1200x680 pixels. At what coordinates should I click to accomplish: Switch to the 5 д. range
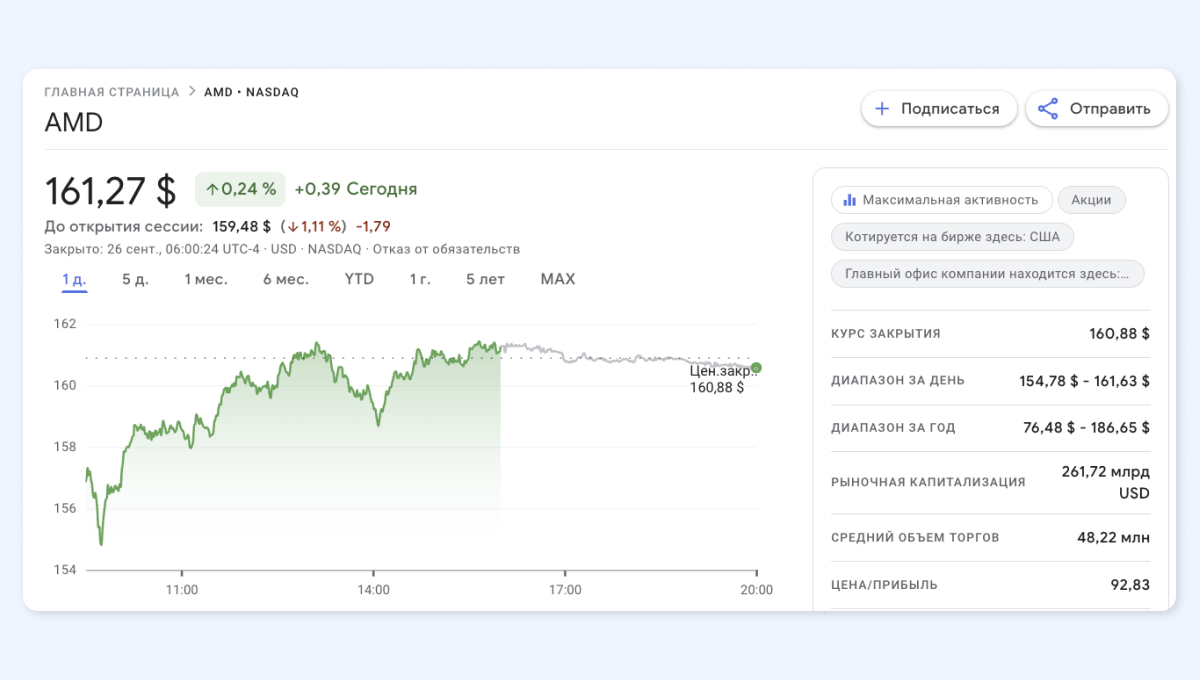click(x=135, y=280)
